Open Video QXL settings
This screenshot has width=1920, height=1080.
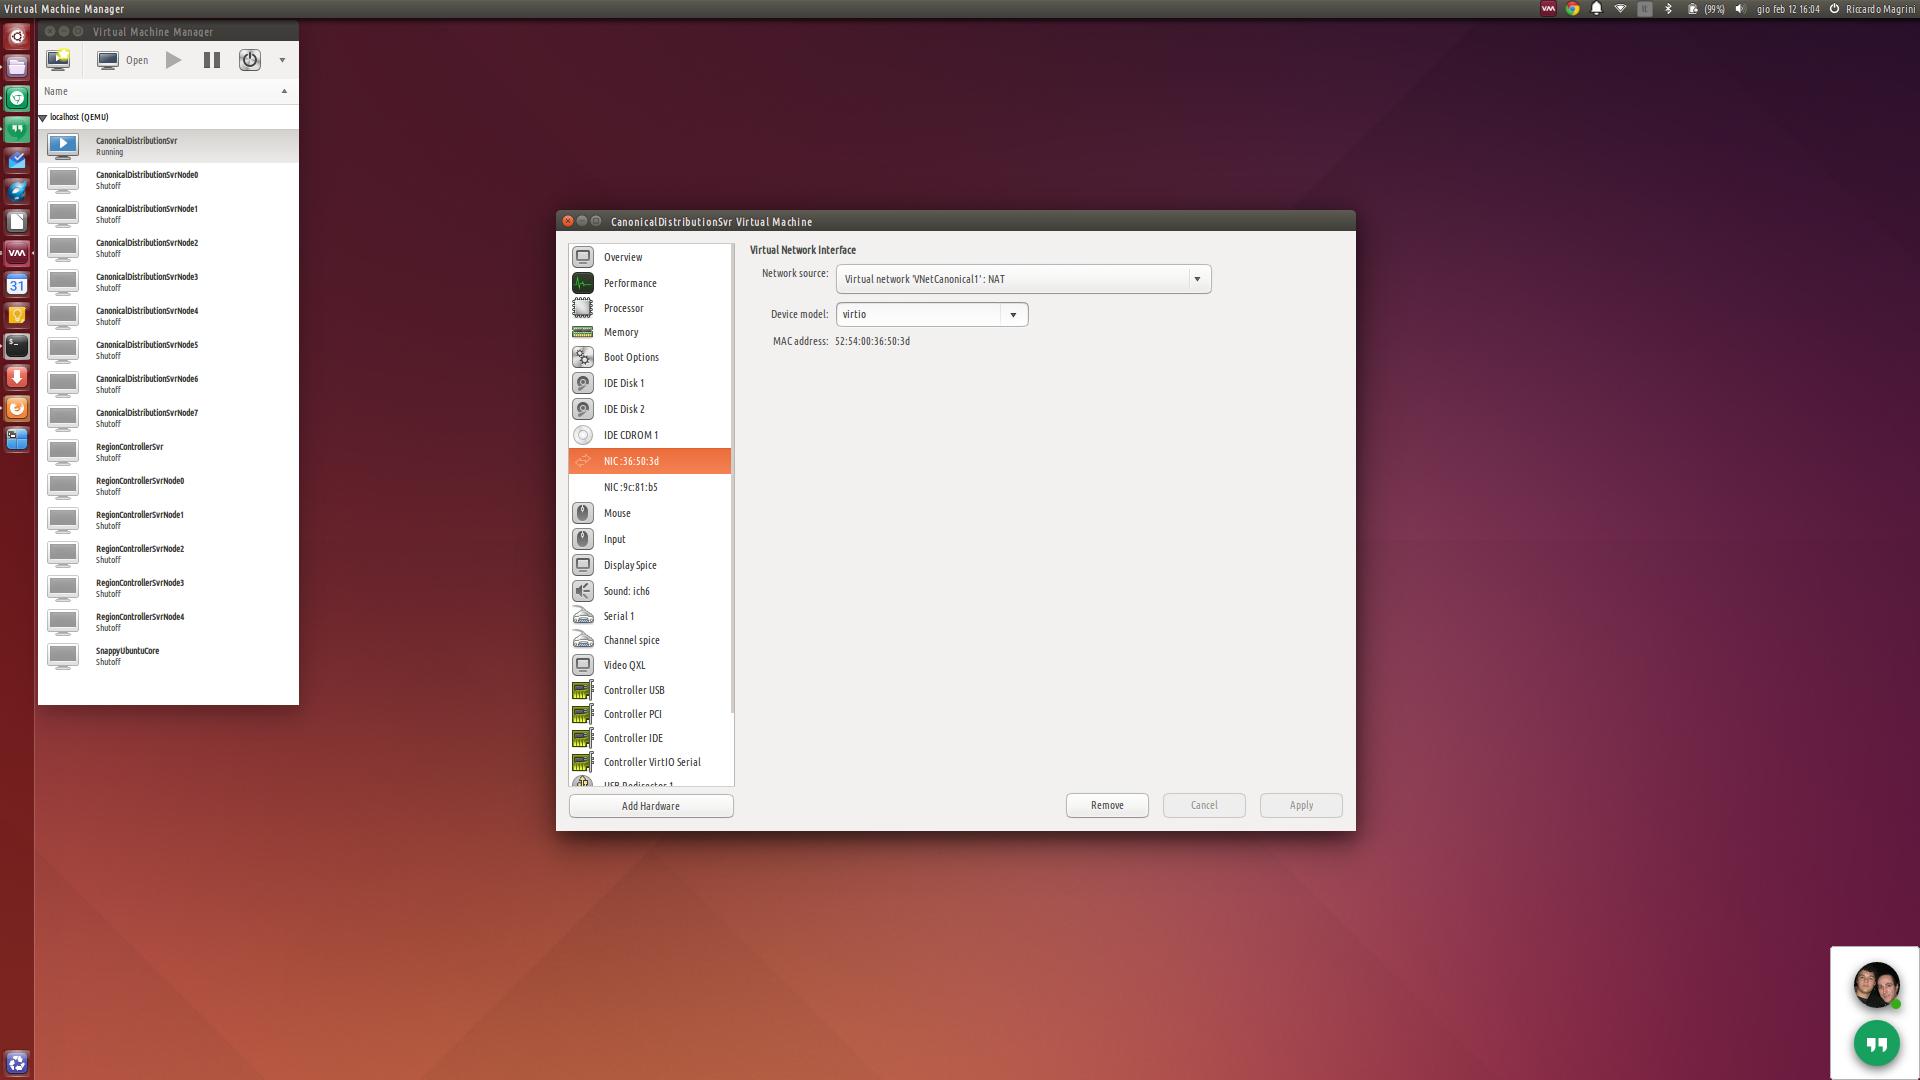[650, 665]
